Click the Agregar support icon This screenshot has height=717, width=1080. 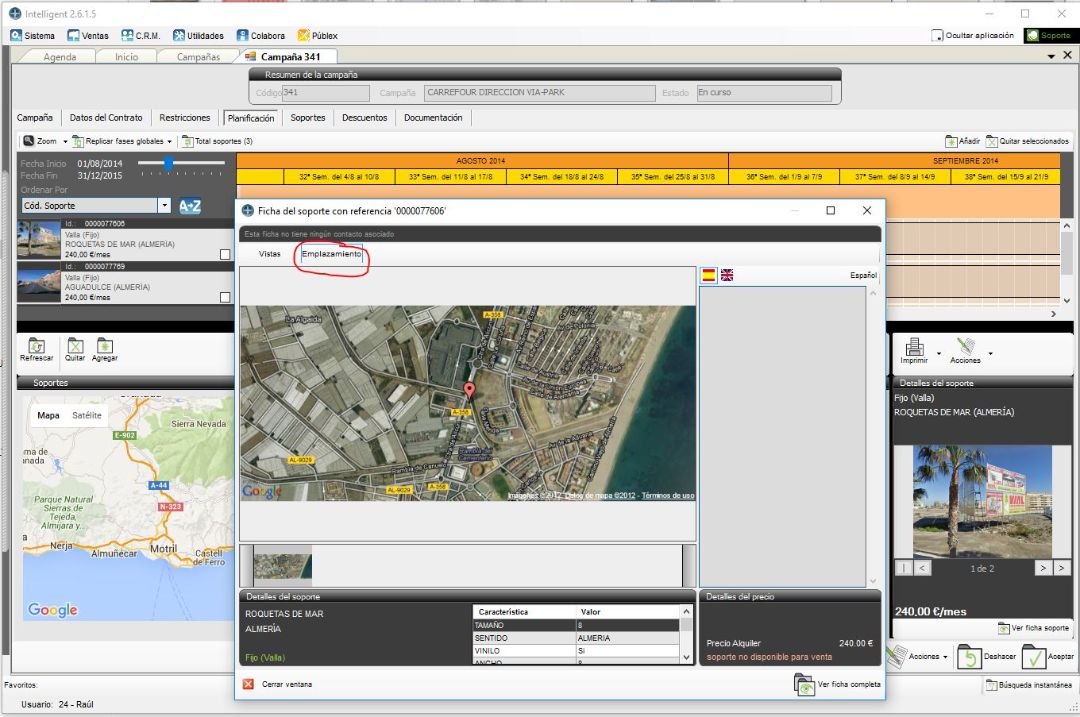[x=104, y=348]
